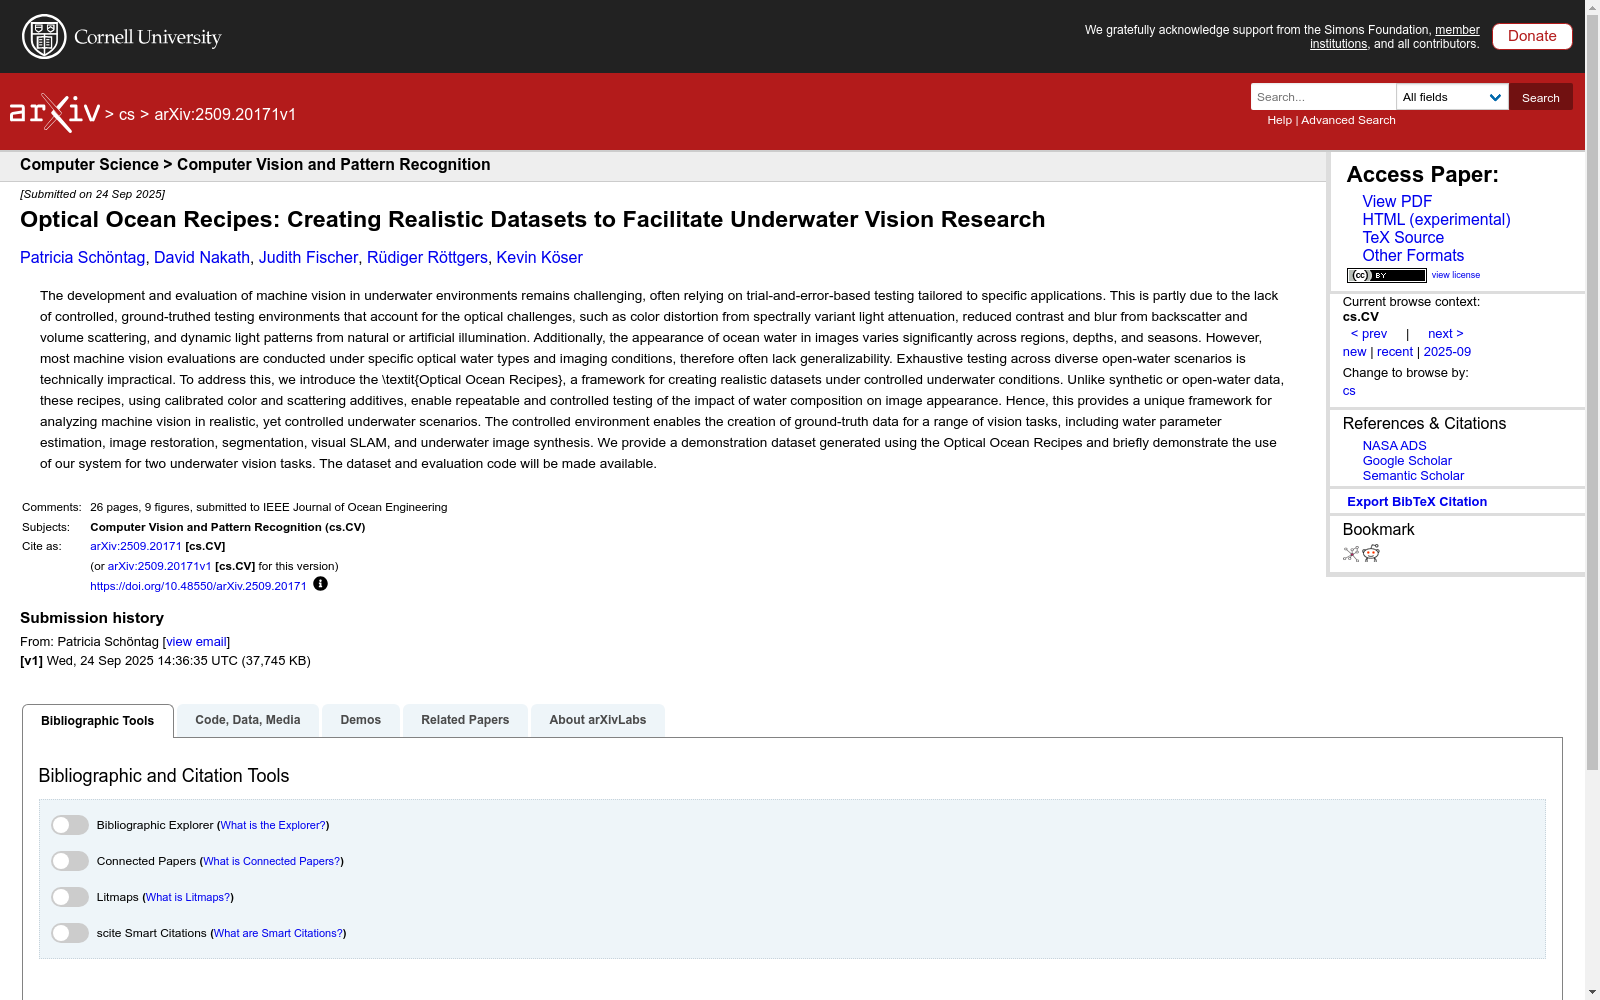Click the view email link

pos(197,642)
